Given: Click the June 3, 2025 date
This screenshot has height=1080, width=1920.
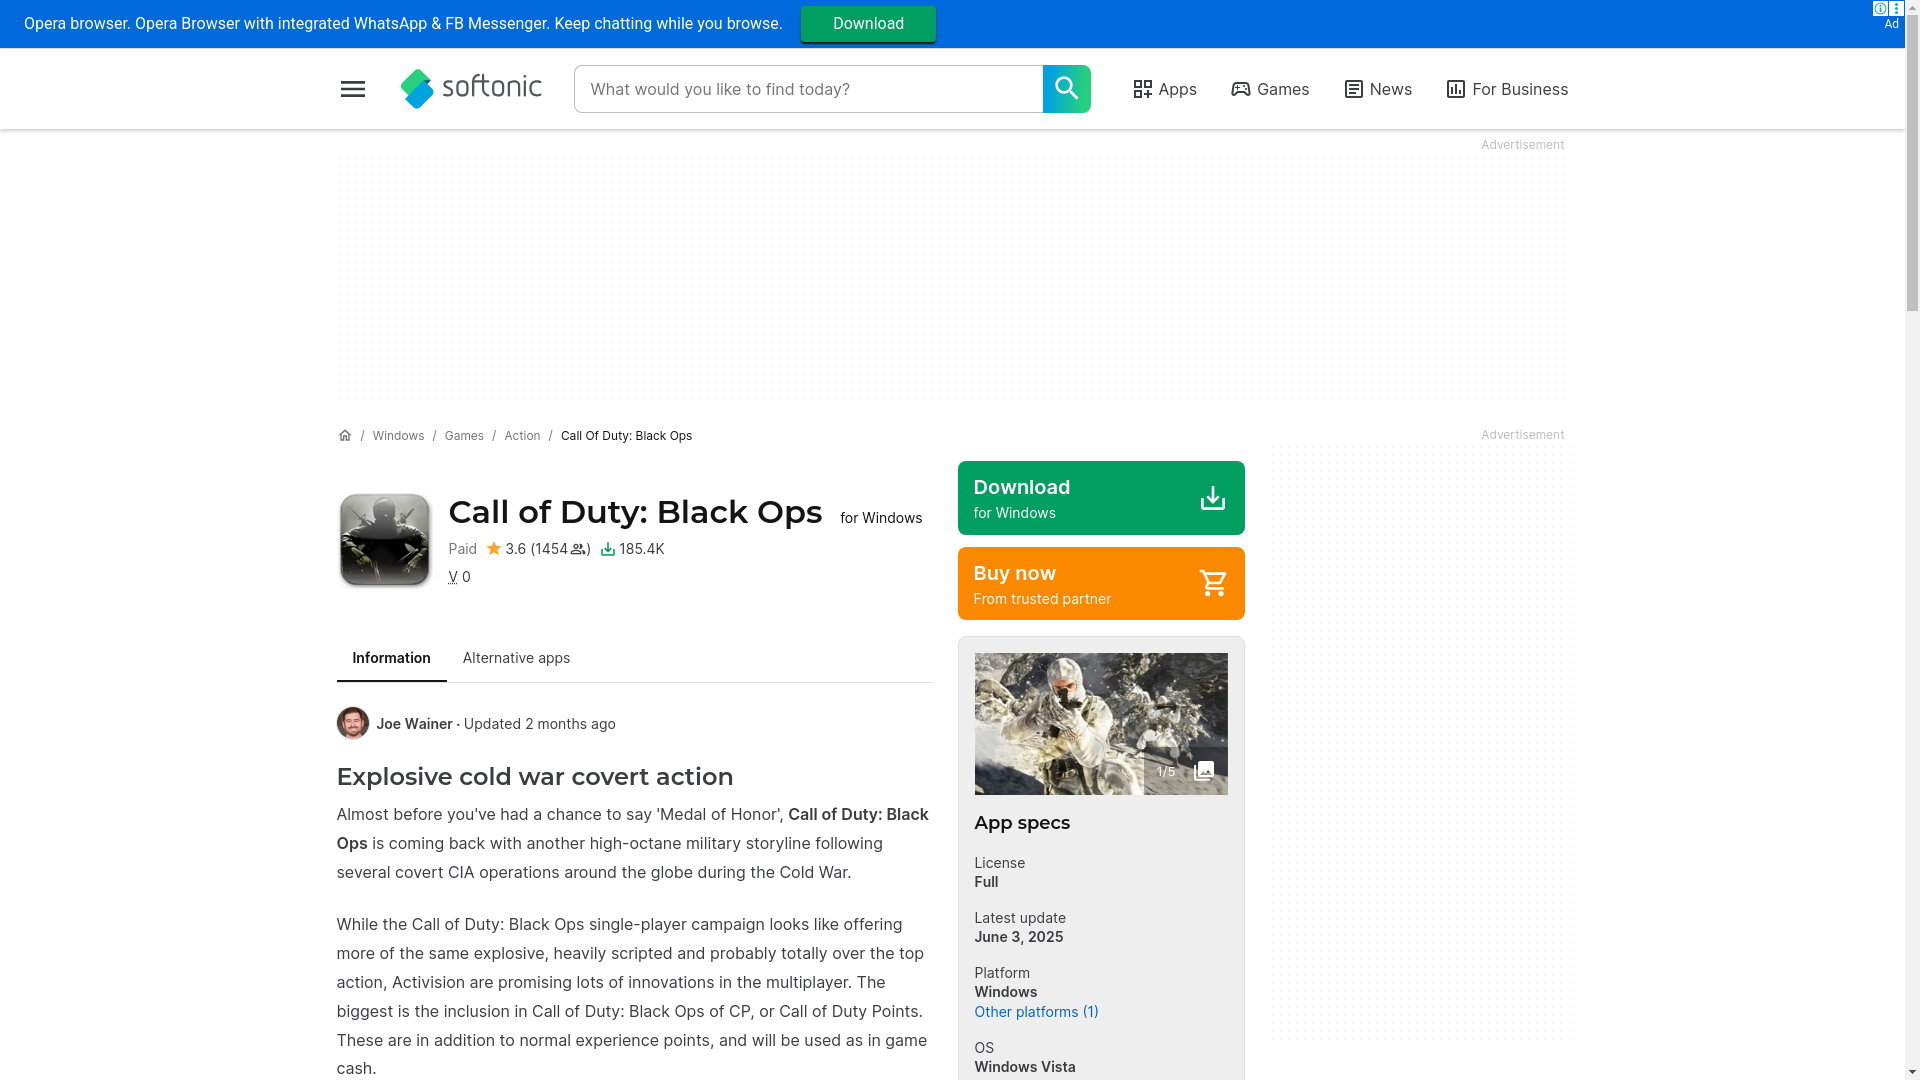Looking at the screenshot, I should (x=1018, y=937).
